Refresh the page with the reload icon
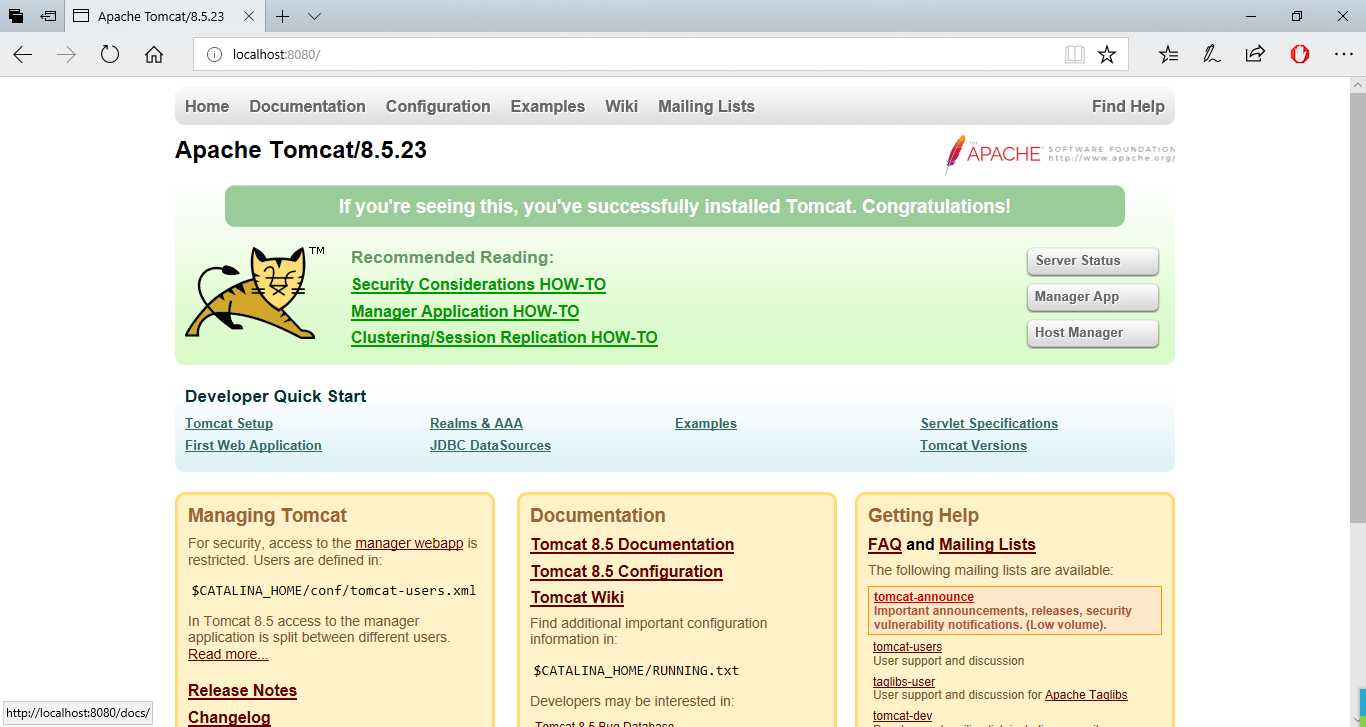Image resolution: width=1366 pixels, height=727 pixels. (x=110, y=55)
